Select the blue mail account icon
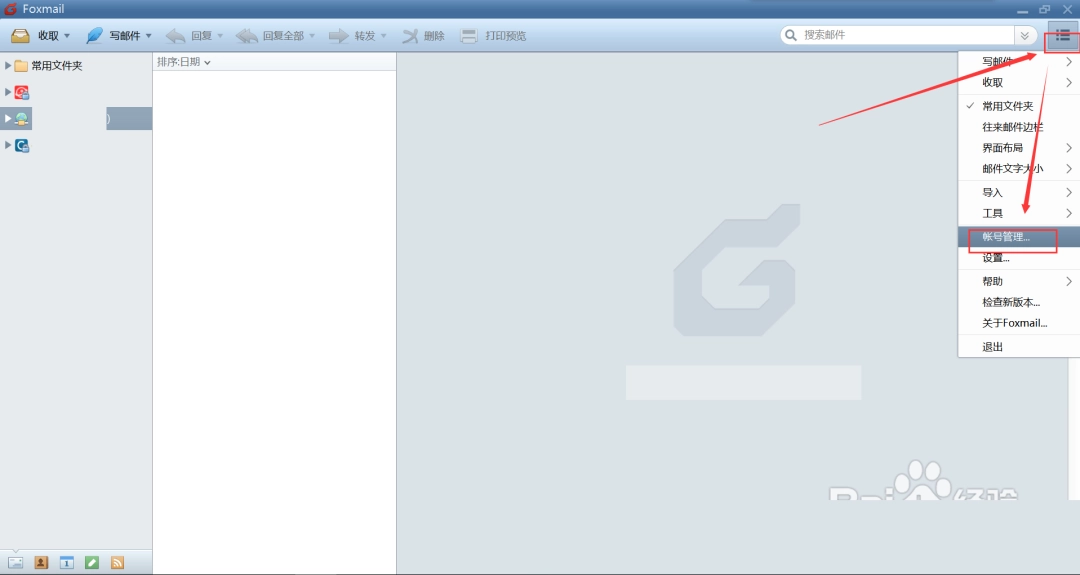 [22, 146]
